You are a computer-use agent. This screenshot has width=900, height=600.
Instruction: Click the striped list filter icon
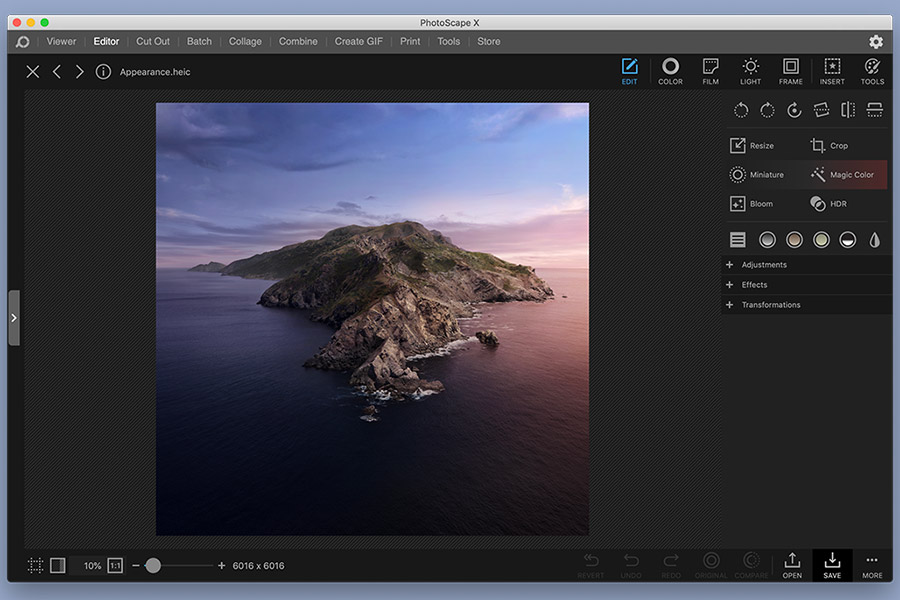coord(738,239)
